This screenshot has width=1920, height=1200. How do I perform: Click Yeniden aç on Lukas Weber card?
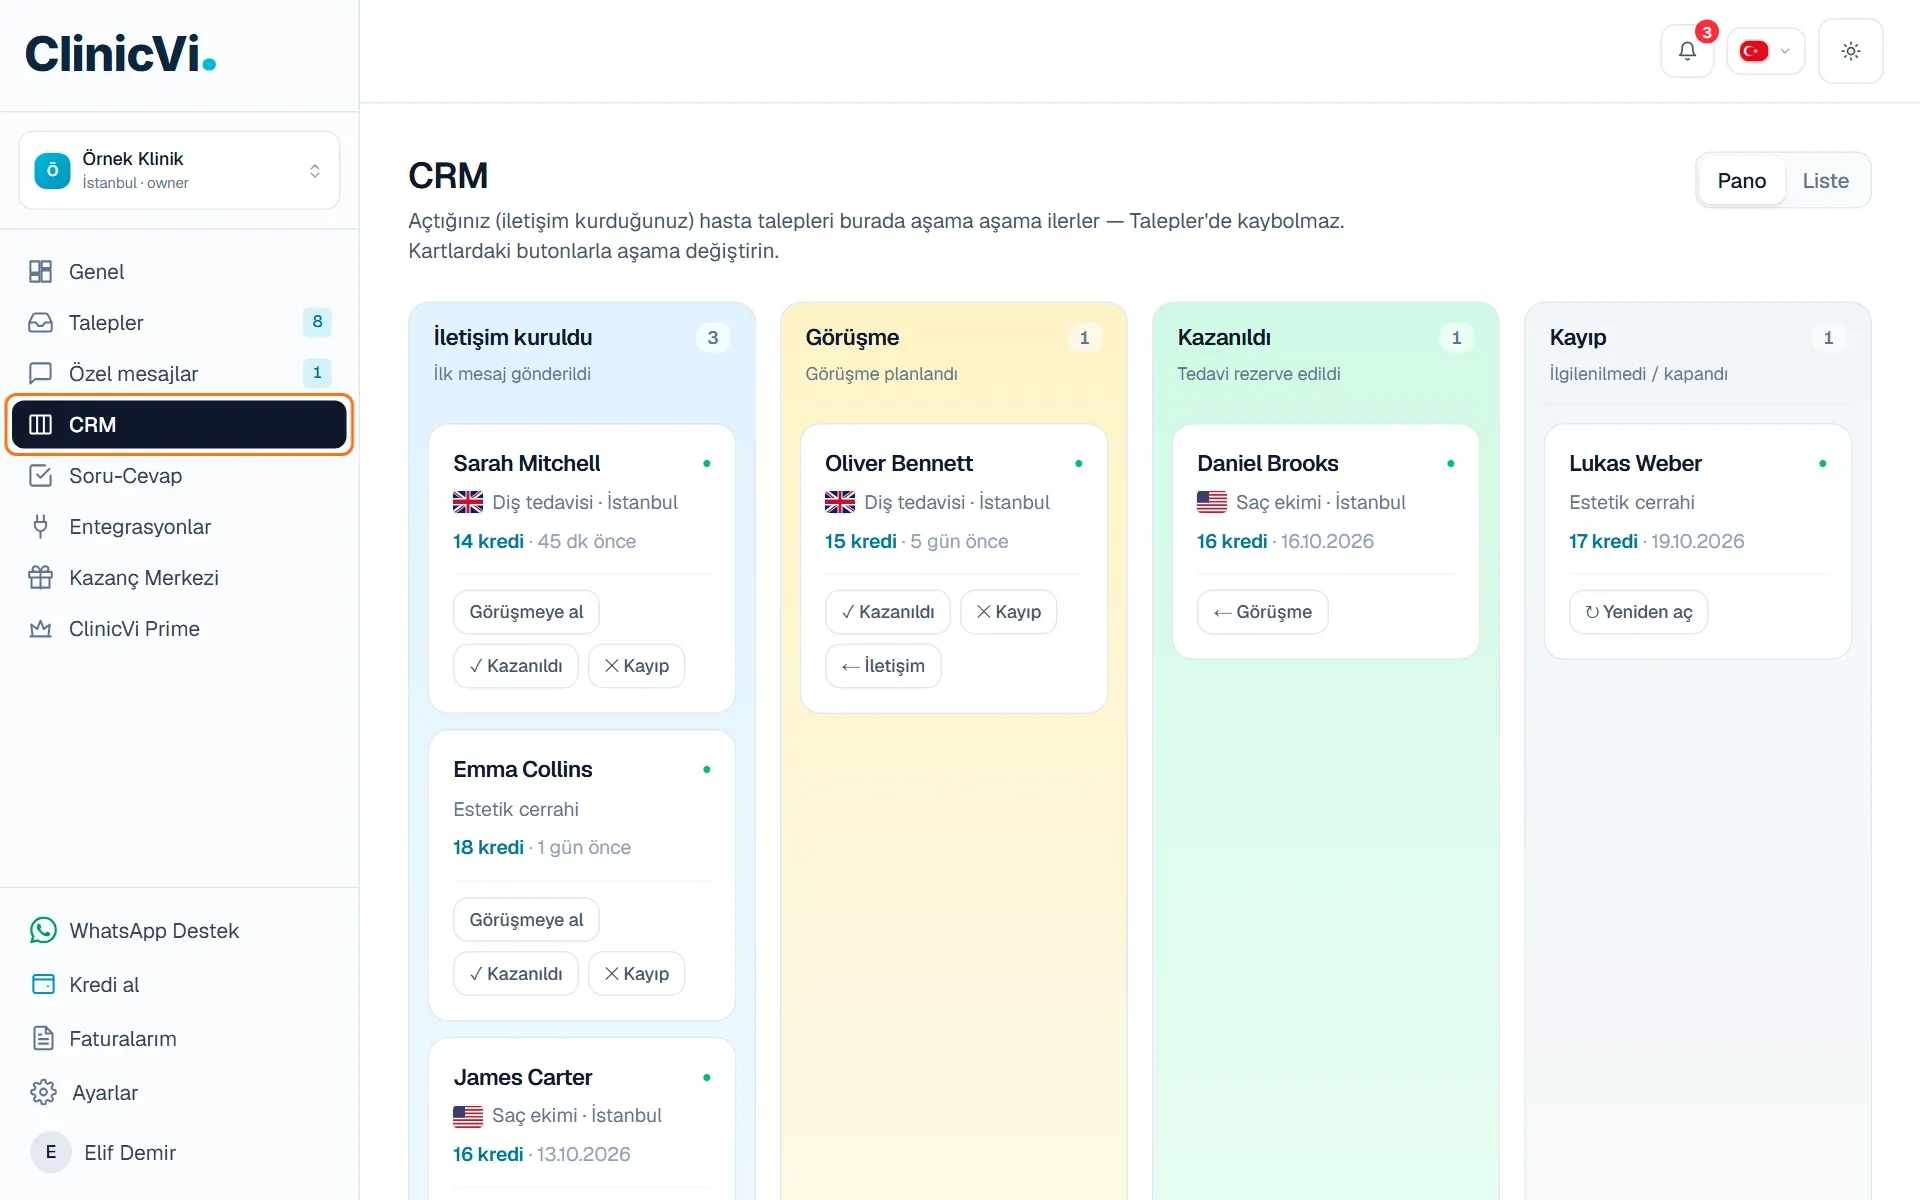(x=1638, y=612)
